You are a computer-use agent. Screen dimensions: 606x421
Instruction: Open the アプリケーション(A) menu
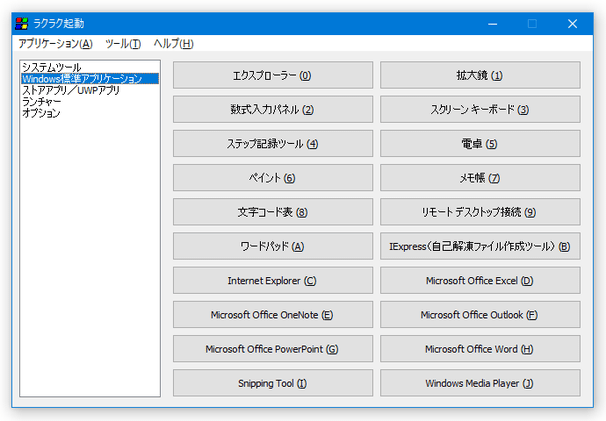56,44
